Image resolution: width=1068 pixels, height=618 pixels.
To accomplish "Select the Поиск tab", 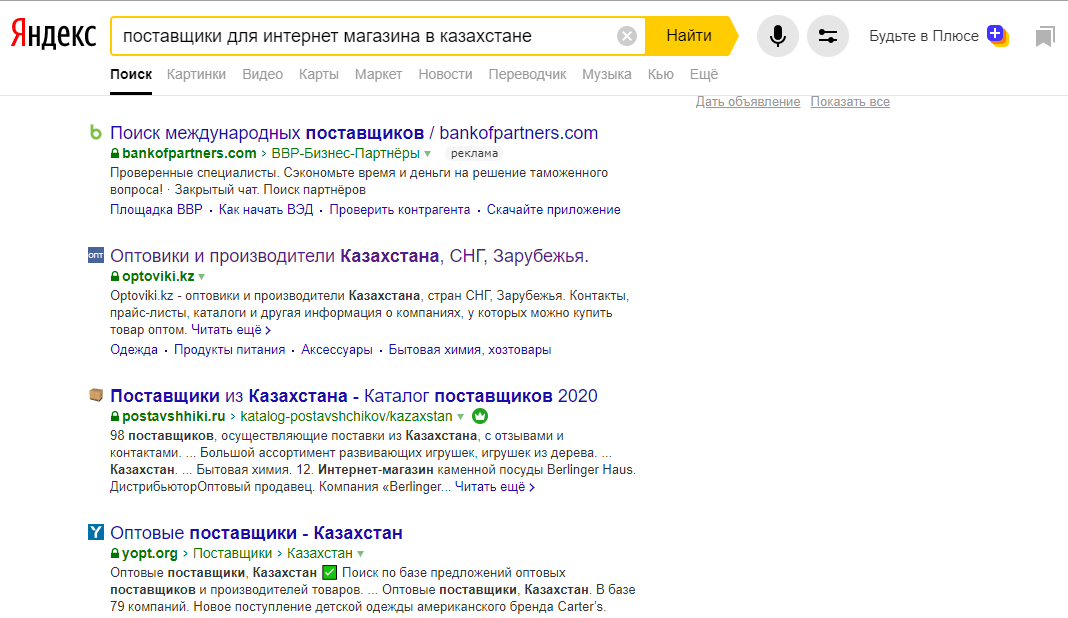I will point(131,74).
